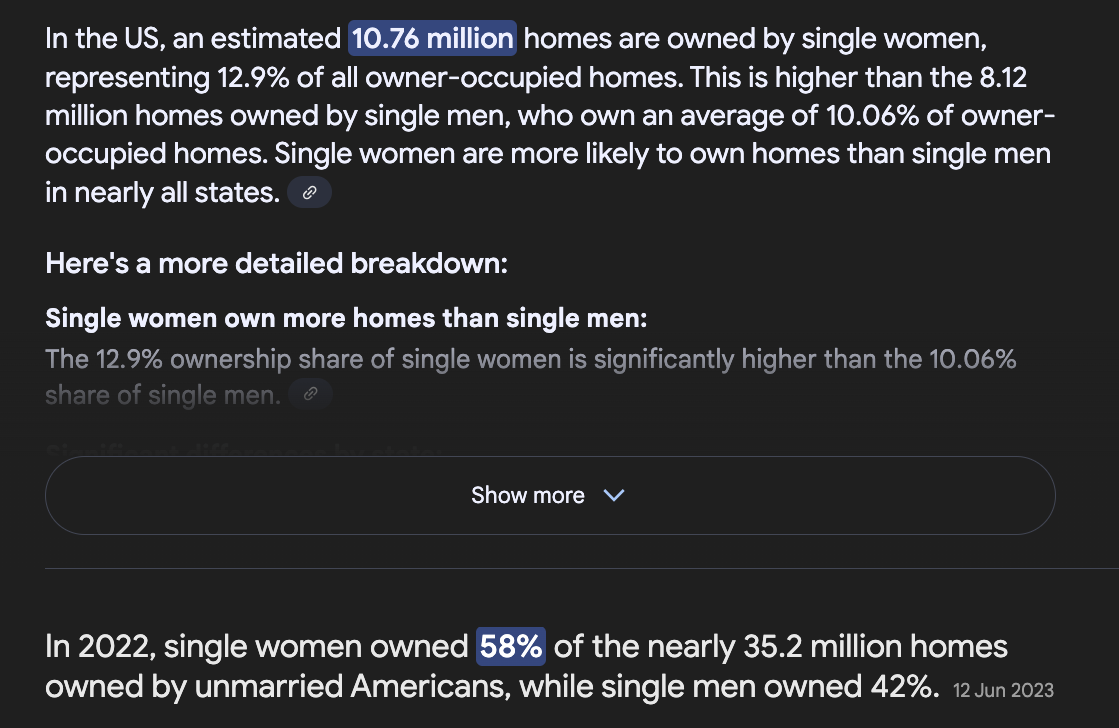1119x728 pixels.
Task: Expand the answer with Show more
Action: pos(550,495)
